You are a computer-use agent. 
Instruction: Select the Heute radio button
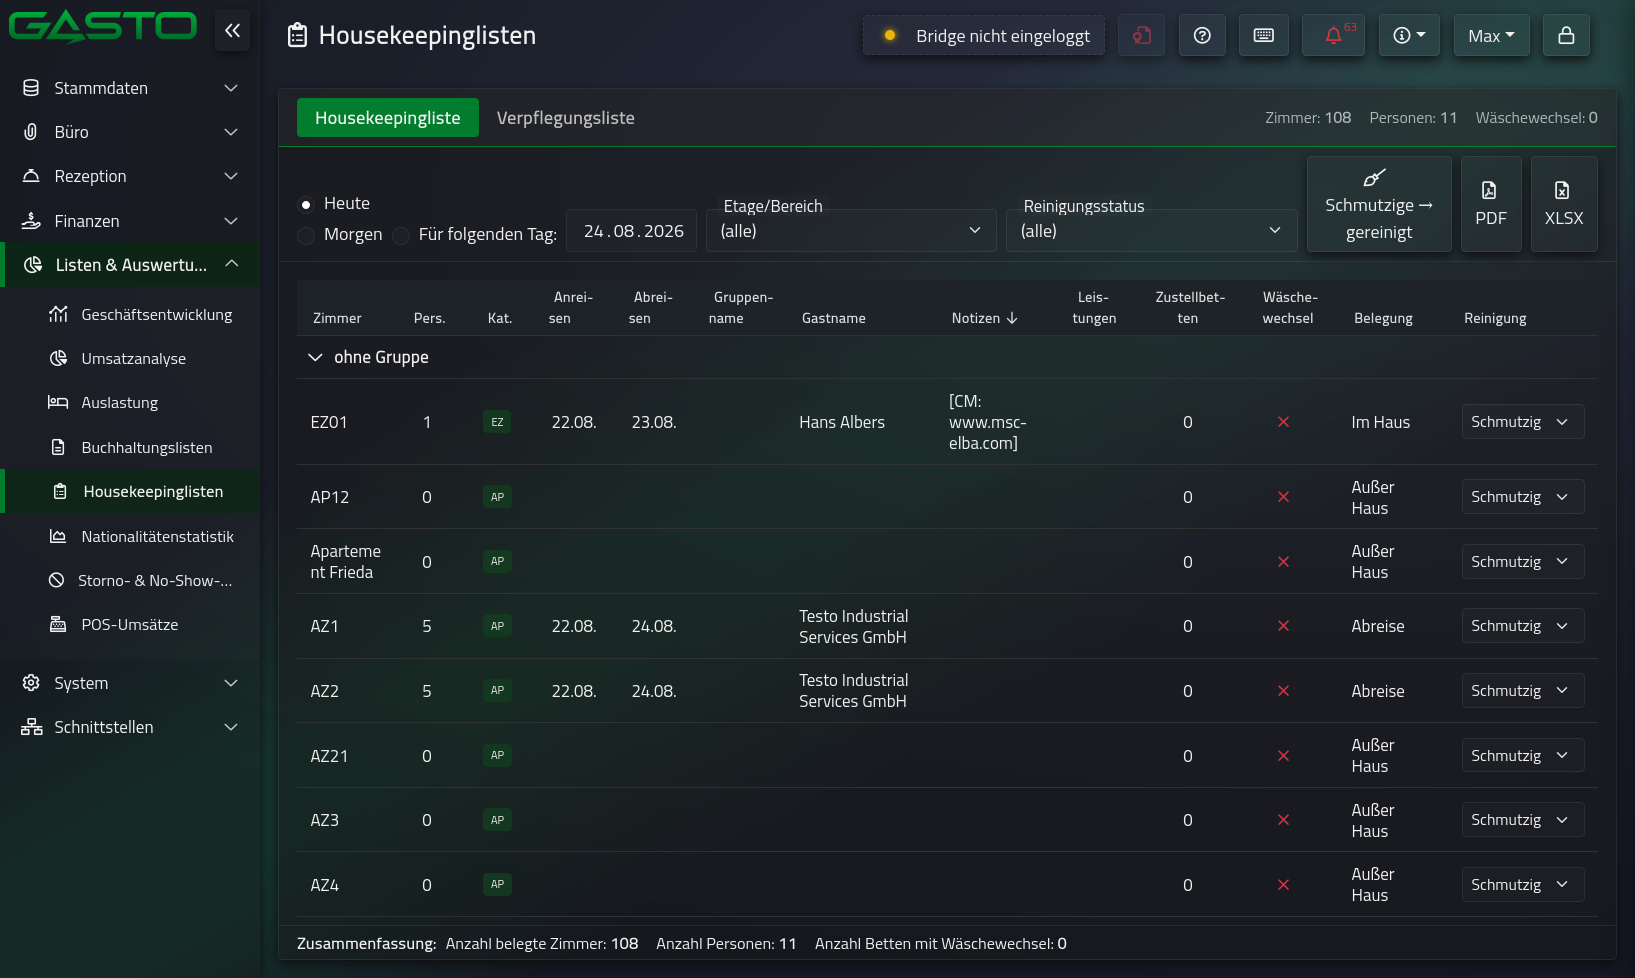pyautogui.click(x=306, y=204)
